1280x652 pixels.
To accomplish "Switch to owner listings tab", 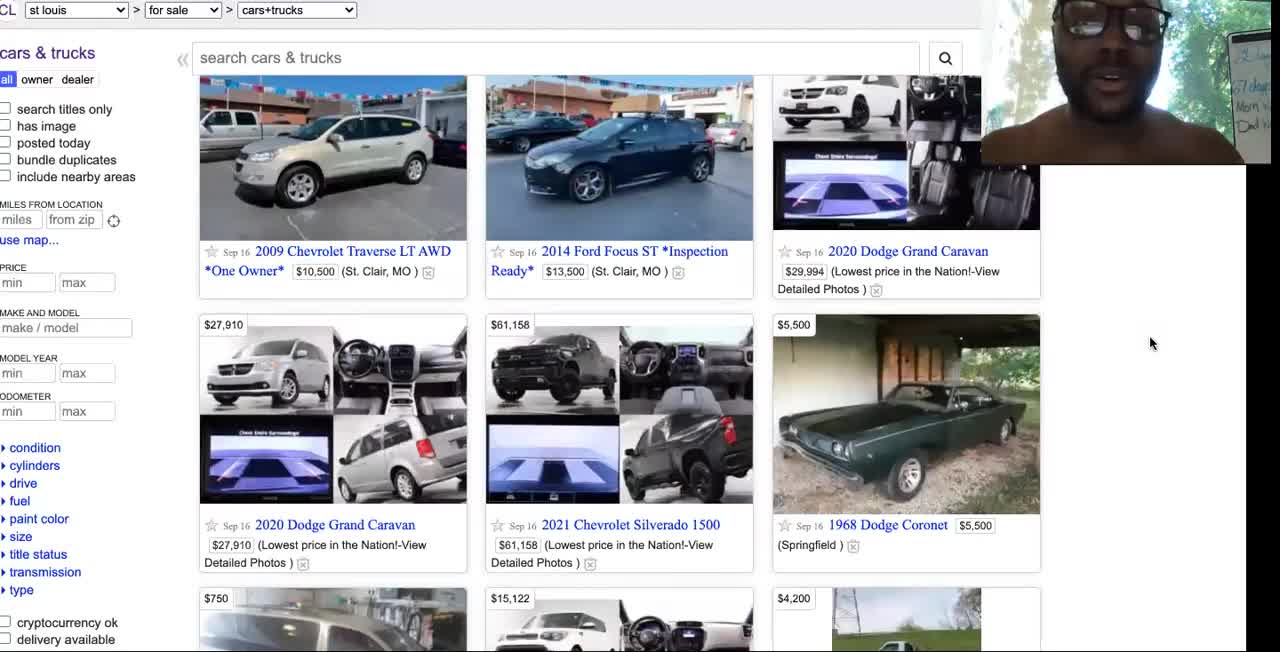I will click(x=37, y=80).
